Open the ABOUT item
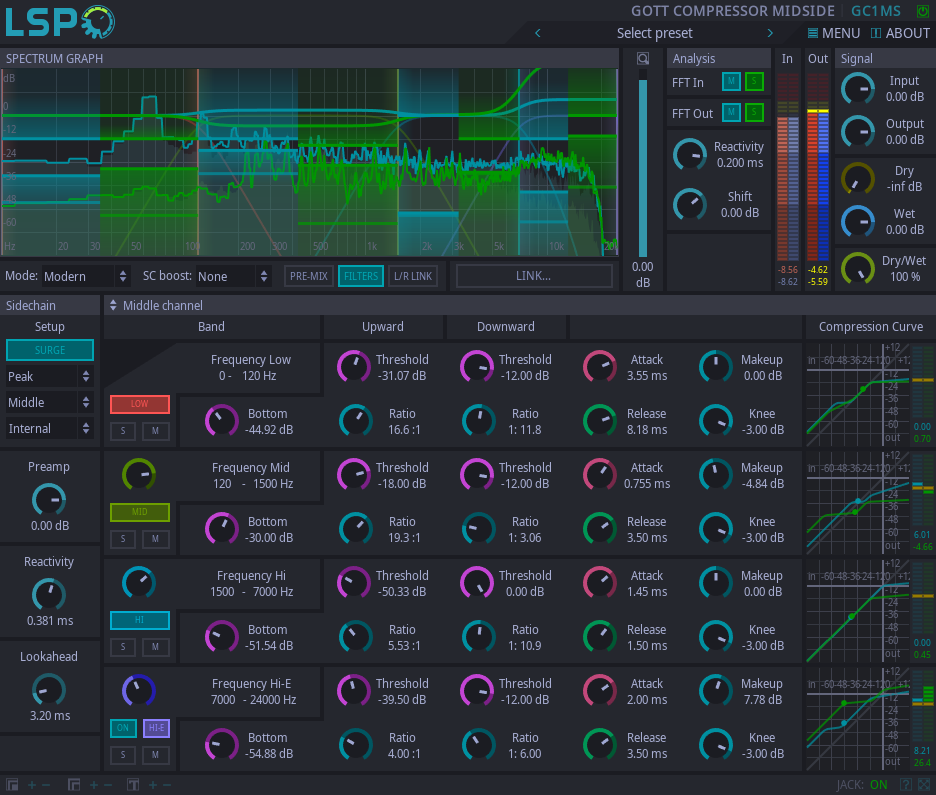 900,33
